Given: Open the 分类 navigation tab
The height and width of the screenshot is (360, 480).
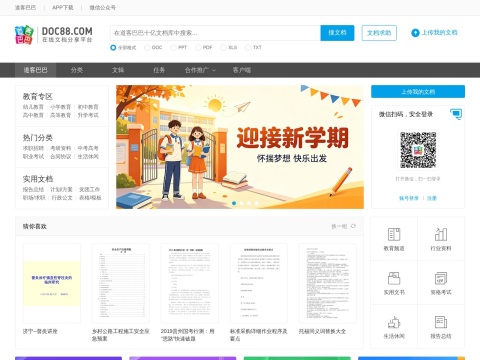Looking at the screenshot, I should coord(77,70).
